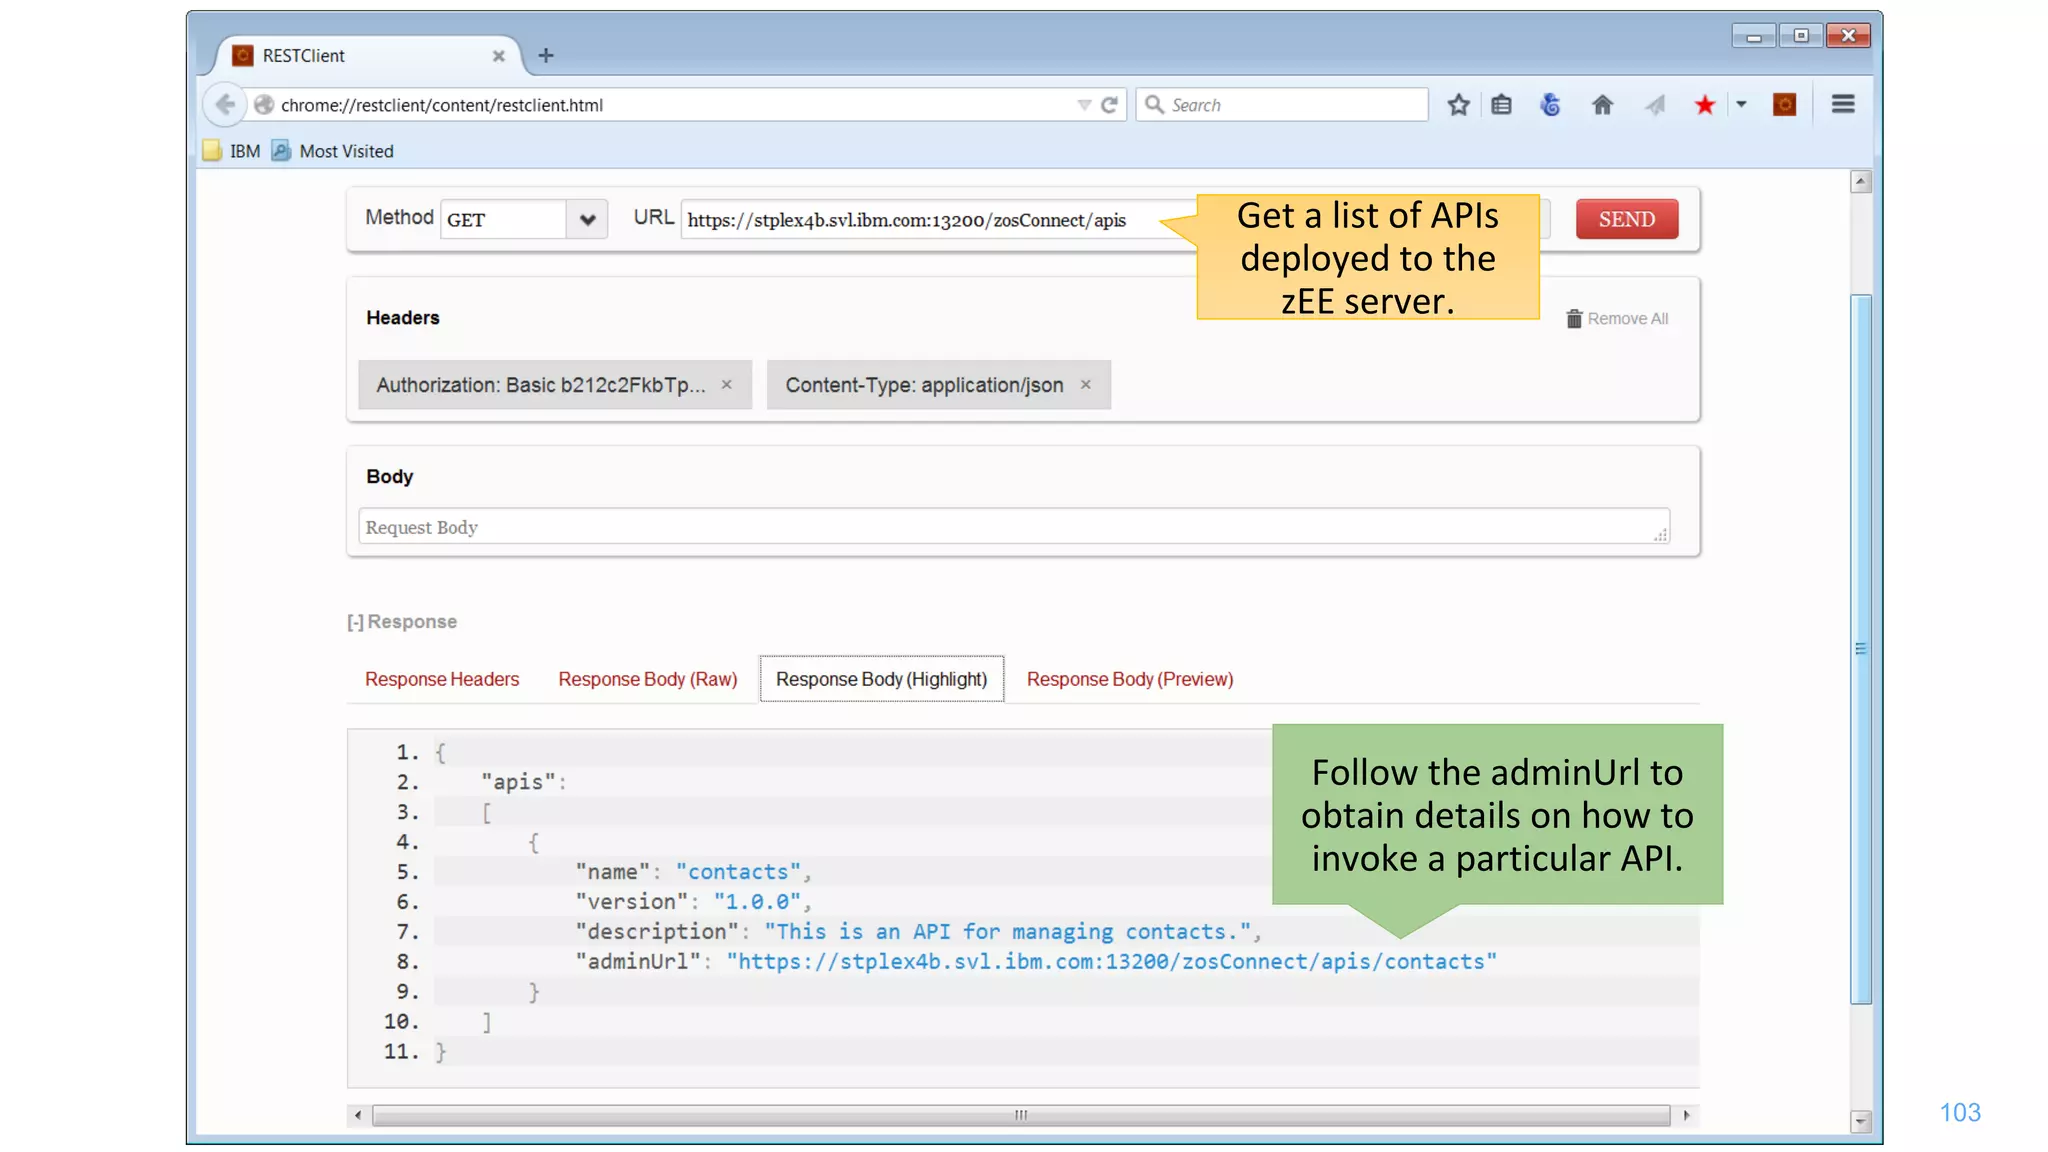Open the IBM bookmarks folder
This screenshot has width=2048, height=1152.
tap(232, 151)
